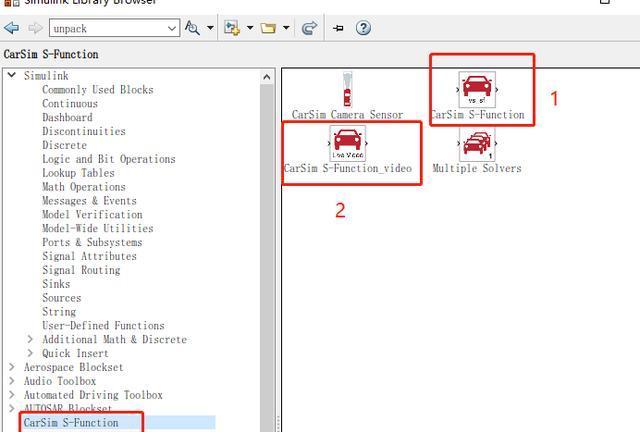This screenshot has width=640, height=432.
Task: Click the forward navigation arrow
Action: pos(36,28)
